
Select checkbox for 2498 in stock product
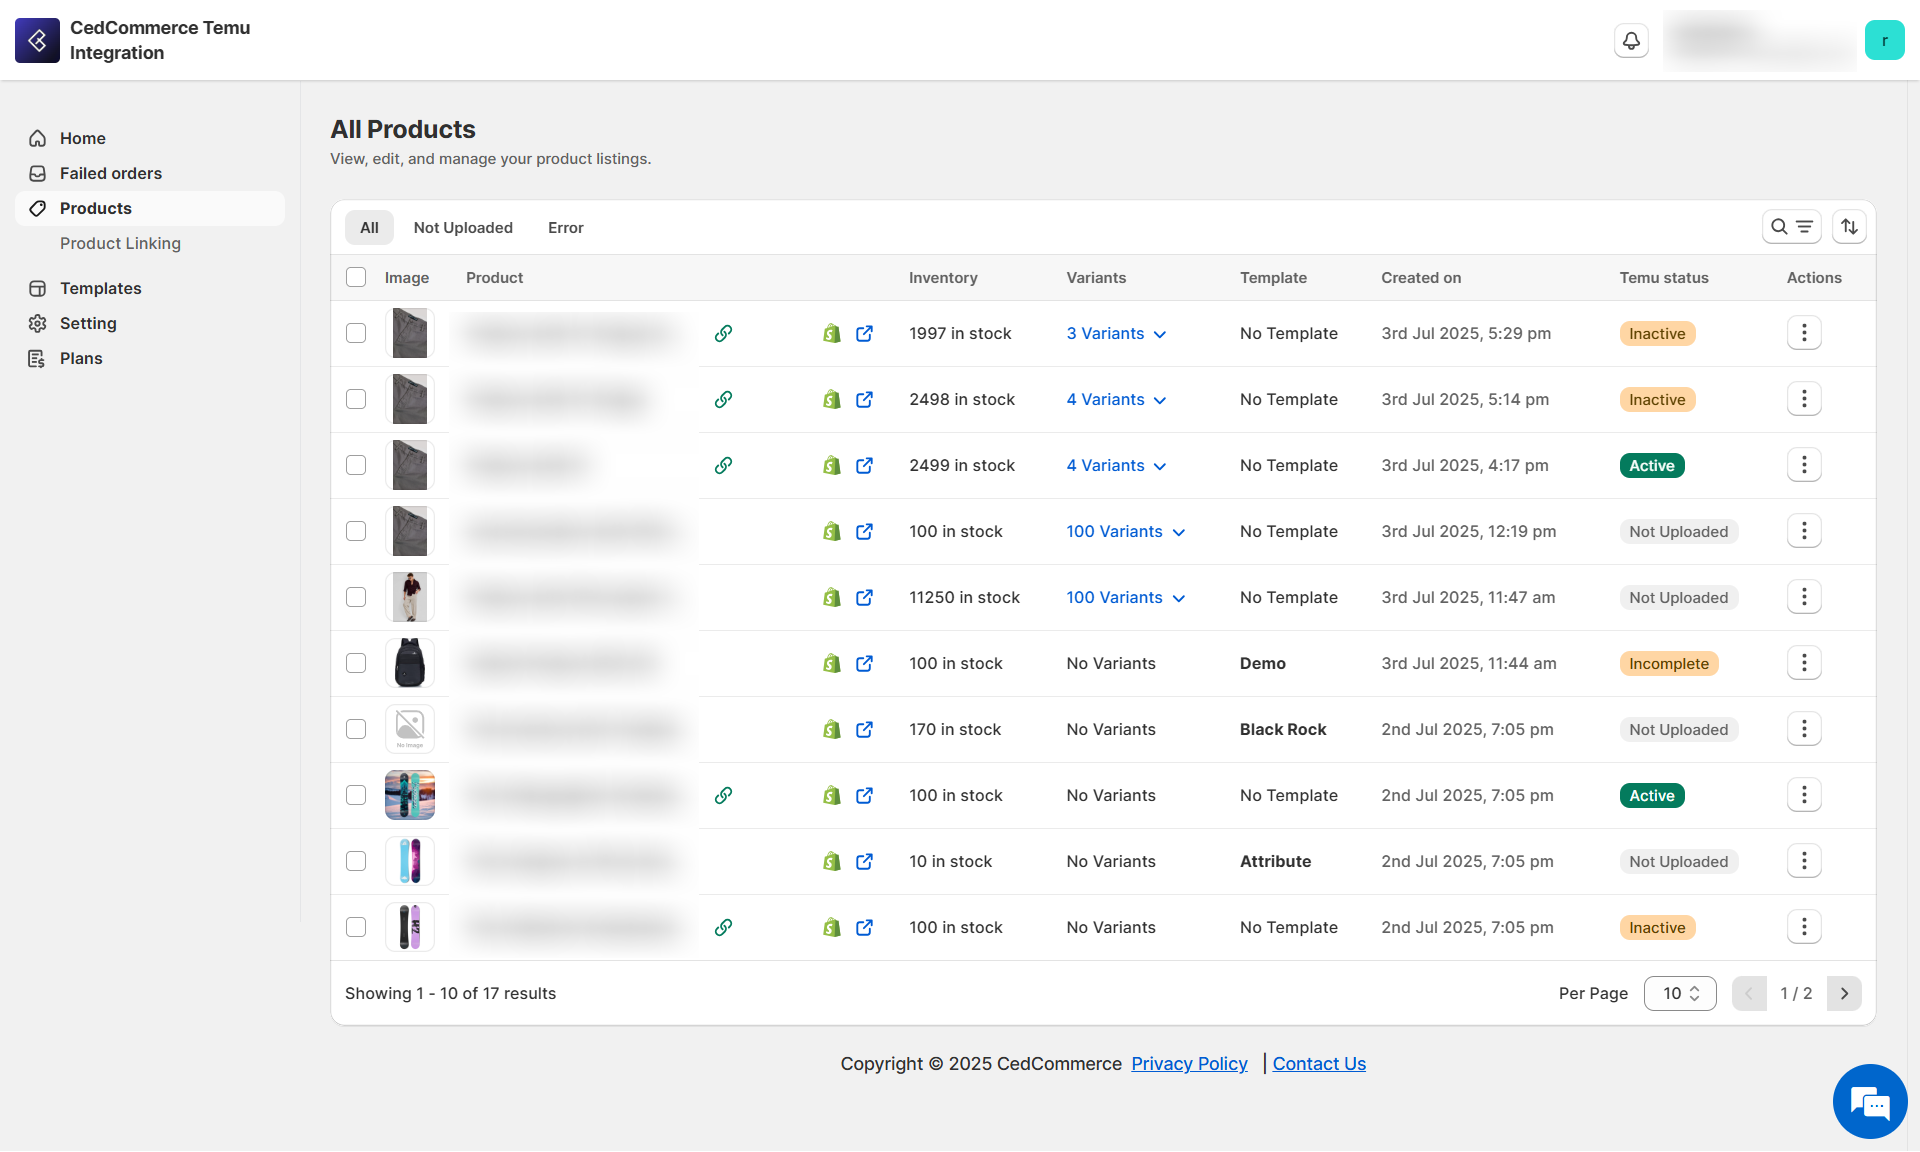click(356, 399)
